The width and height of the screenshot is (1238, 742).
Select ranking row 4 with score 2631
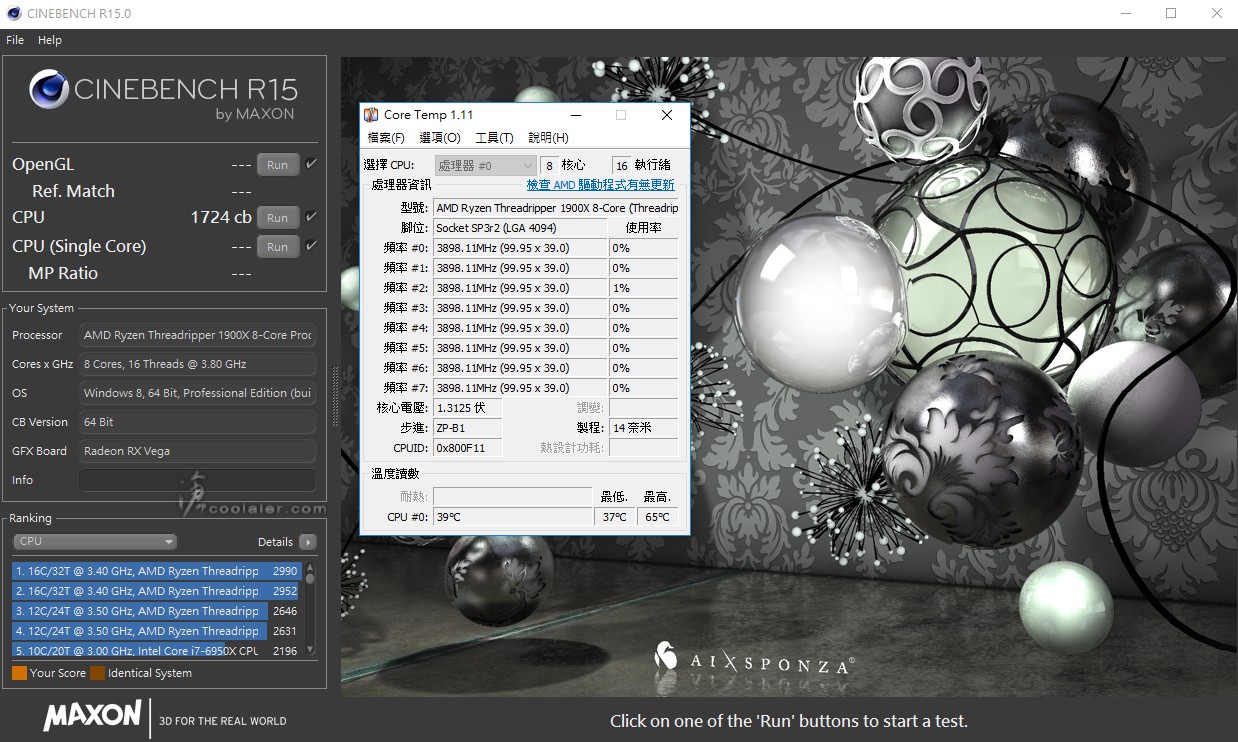tap(157, 631)
